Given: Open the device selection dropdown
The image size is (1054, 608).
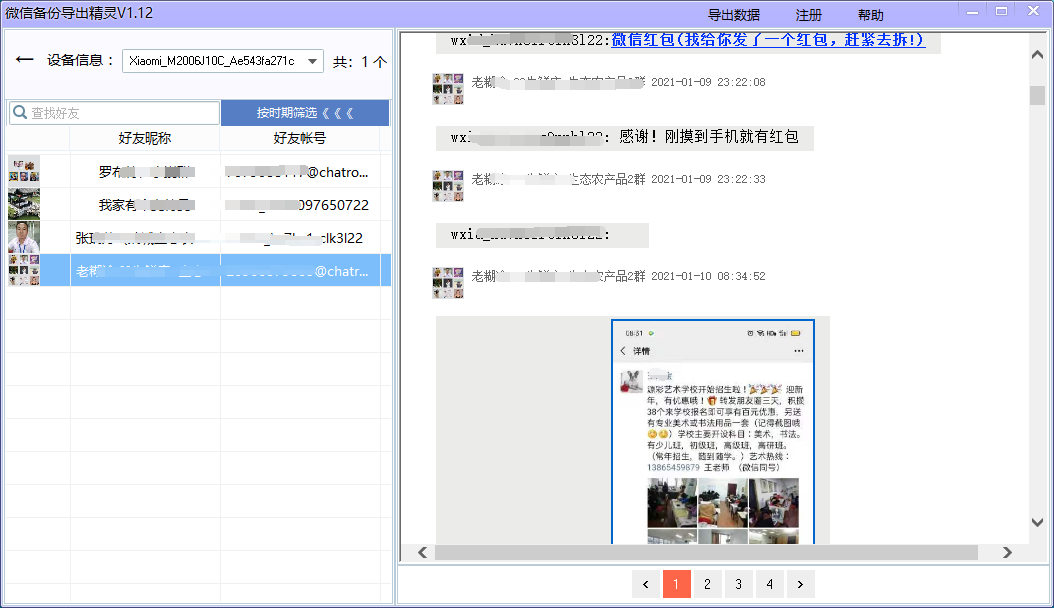Looking at the screenshot, I should pos(314,61).
